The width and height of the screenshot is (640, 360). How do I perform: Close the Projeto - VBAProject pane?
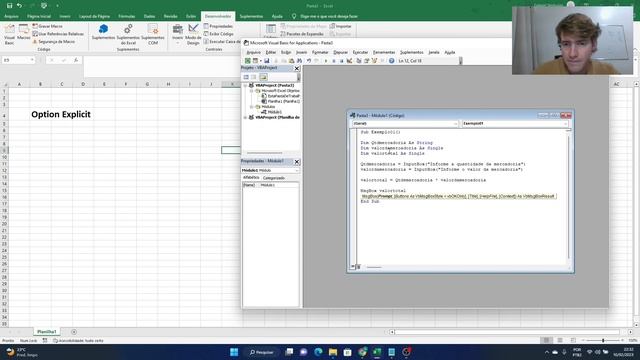point(297,68)
